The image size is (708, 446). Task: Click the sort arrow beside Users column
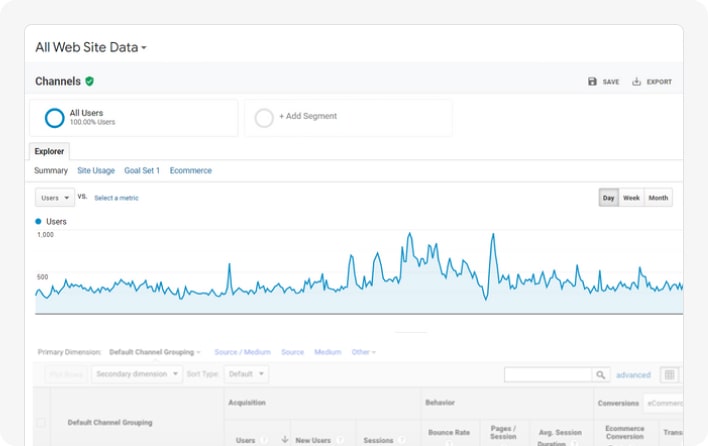[284, 439]
